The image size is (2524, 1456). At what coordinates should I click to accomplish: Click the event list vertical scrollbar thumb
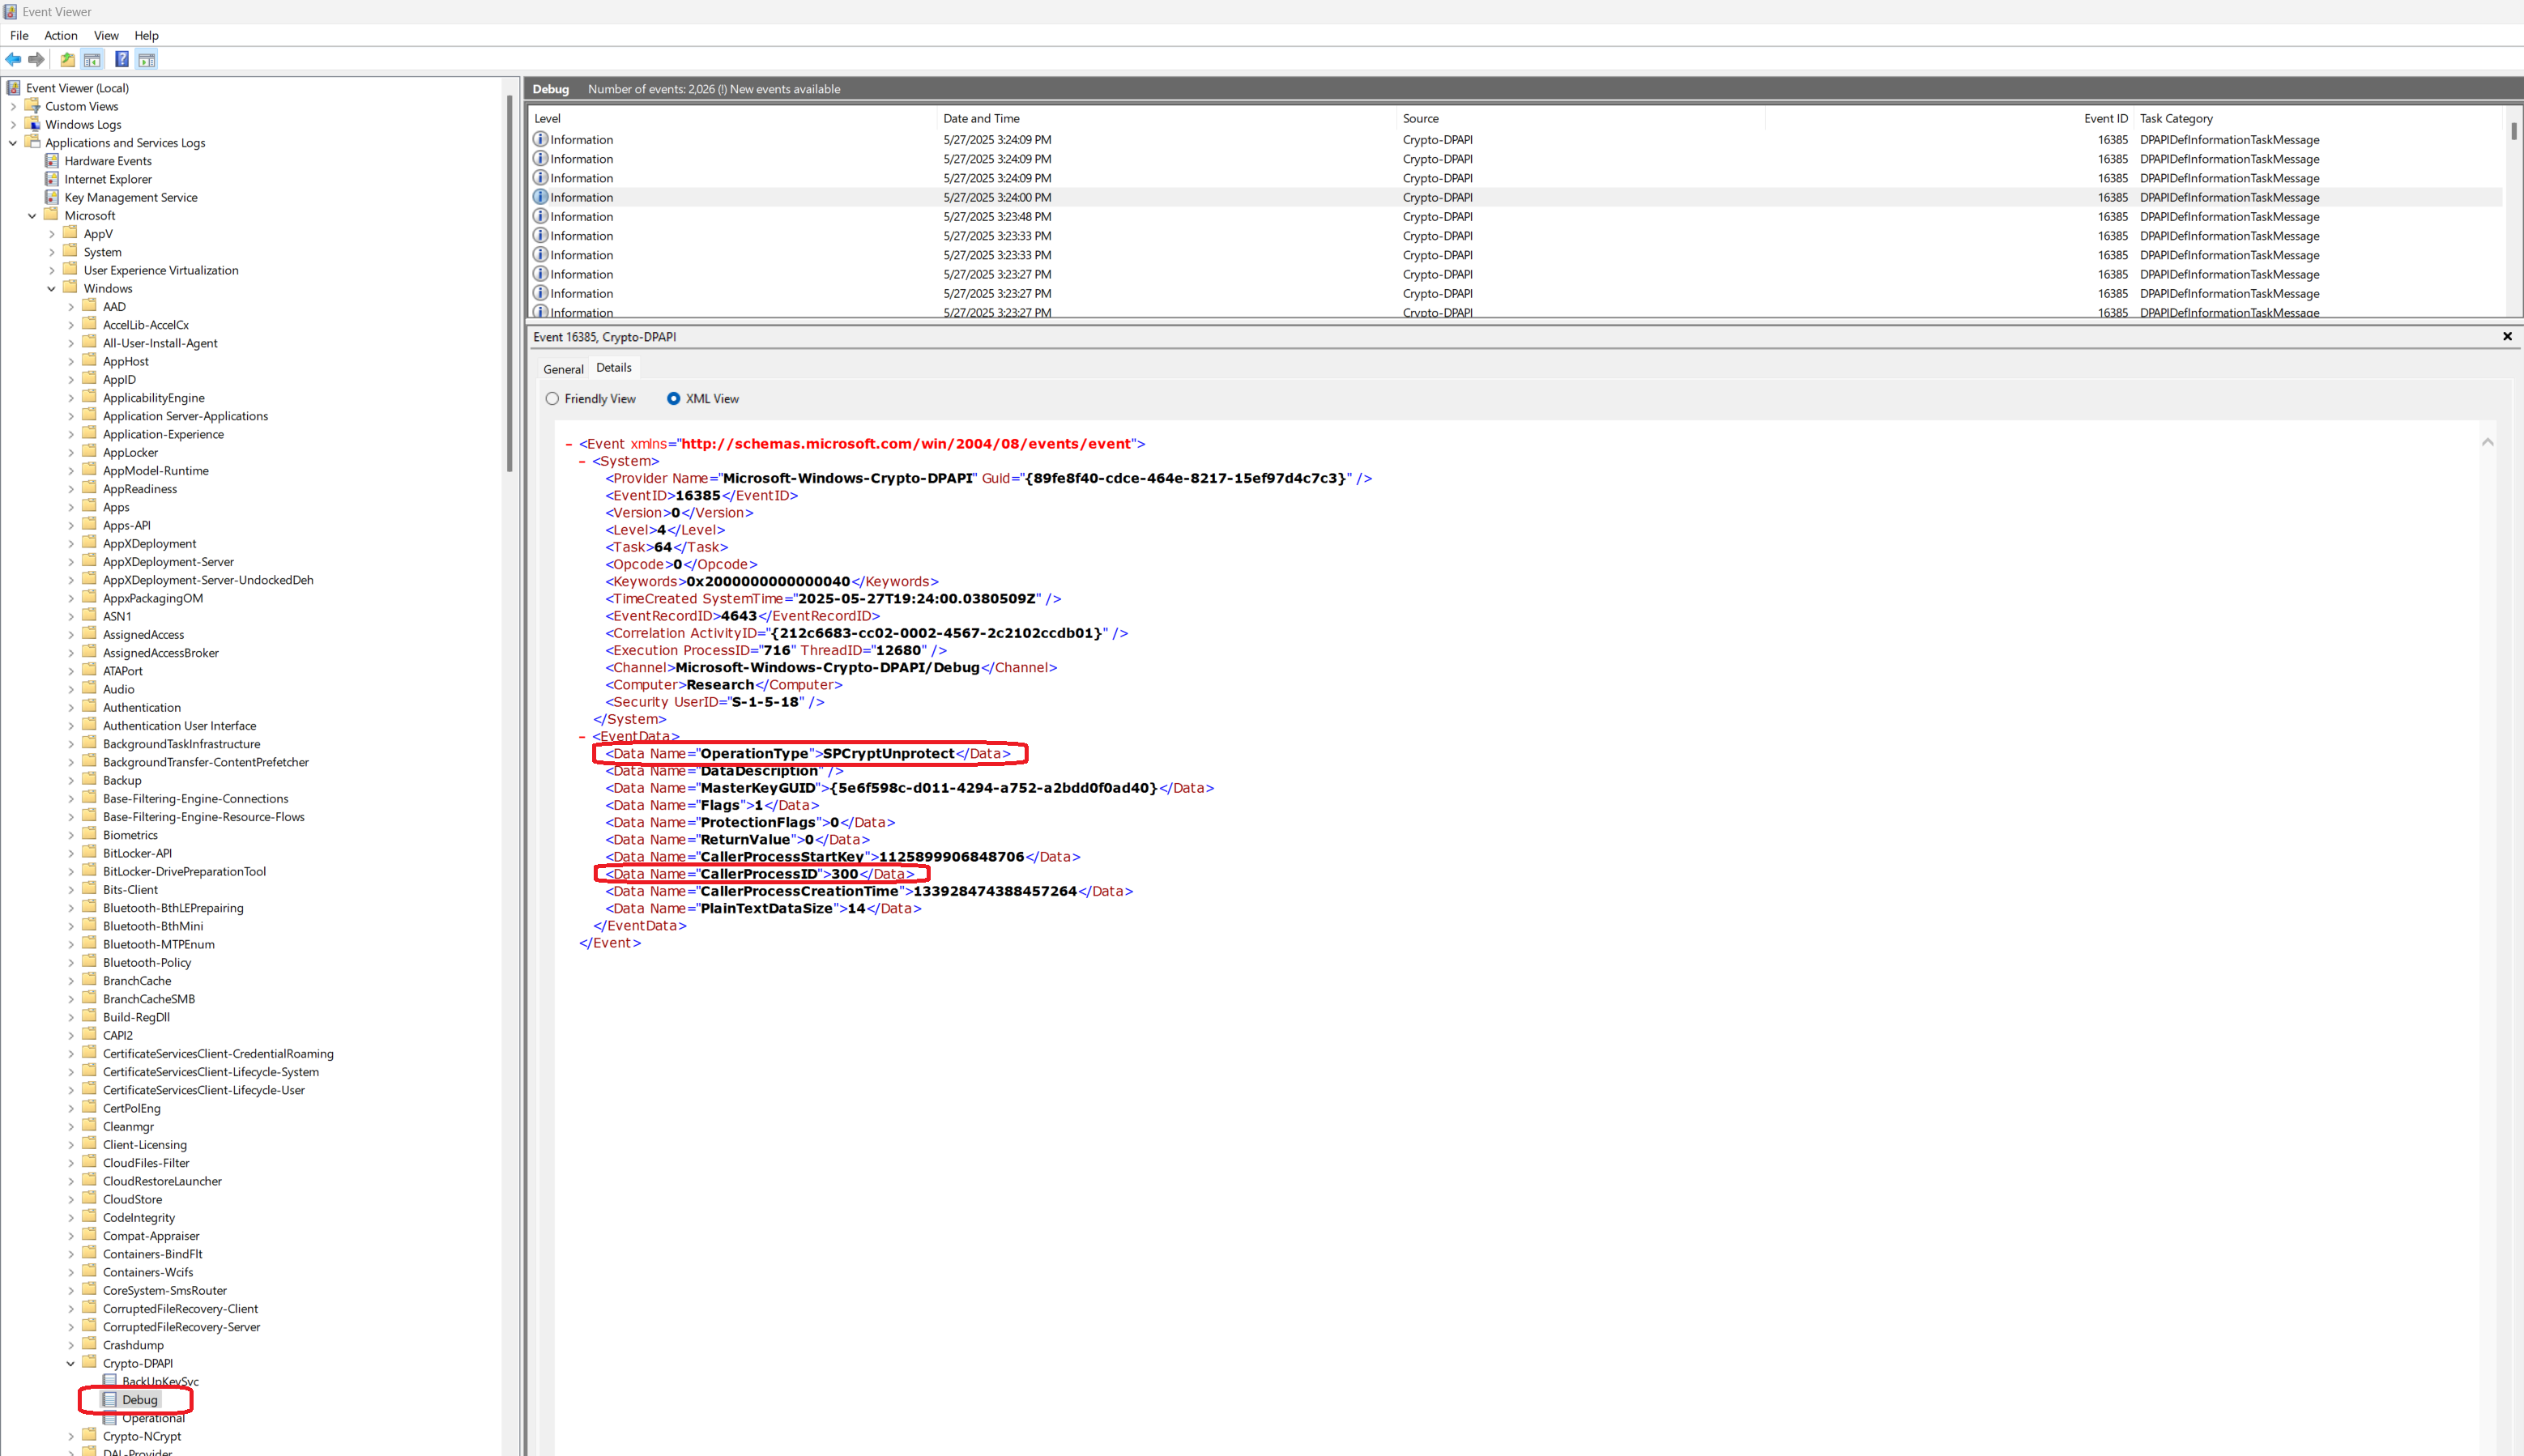(x=2513, y=130)
